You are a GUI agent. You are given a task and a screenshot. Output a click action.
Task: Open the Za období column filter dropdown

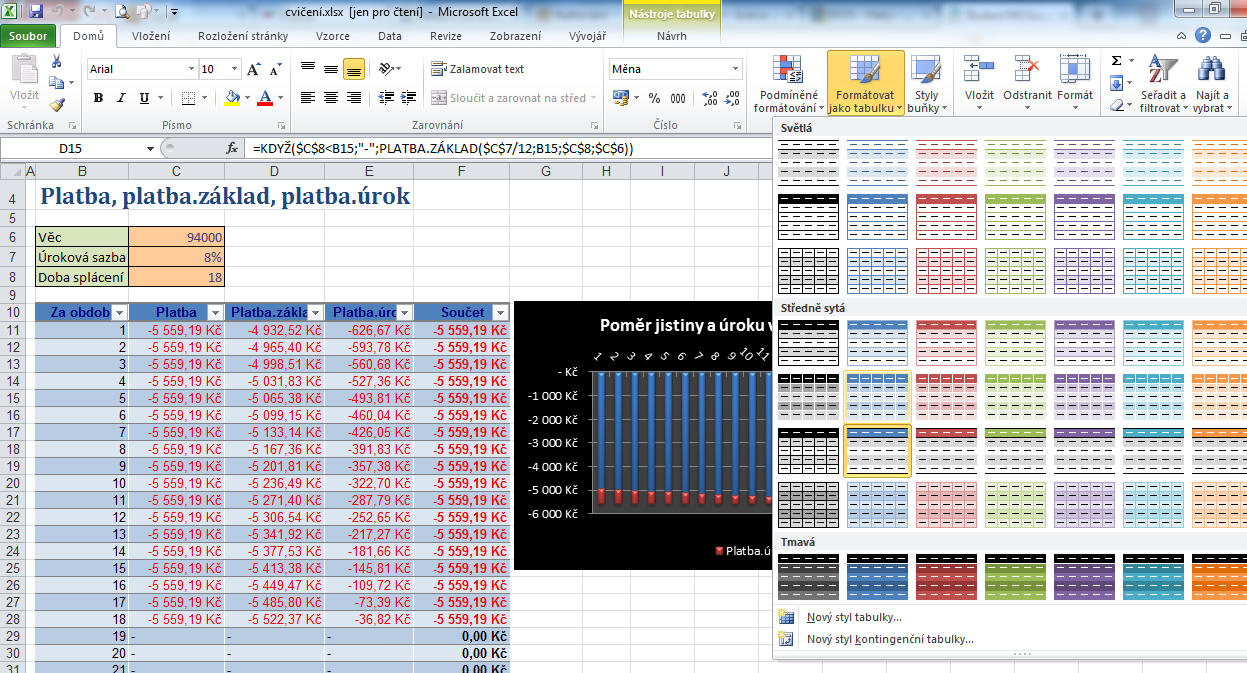click(x=119, y=313)
